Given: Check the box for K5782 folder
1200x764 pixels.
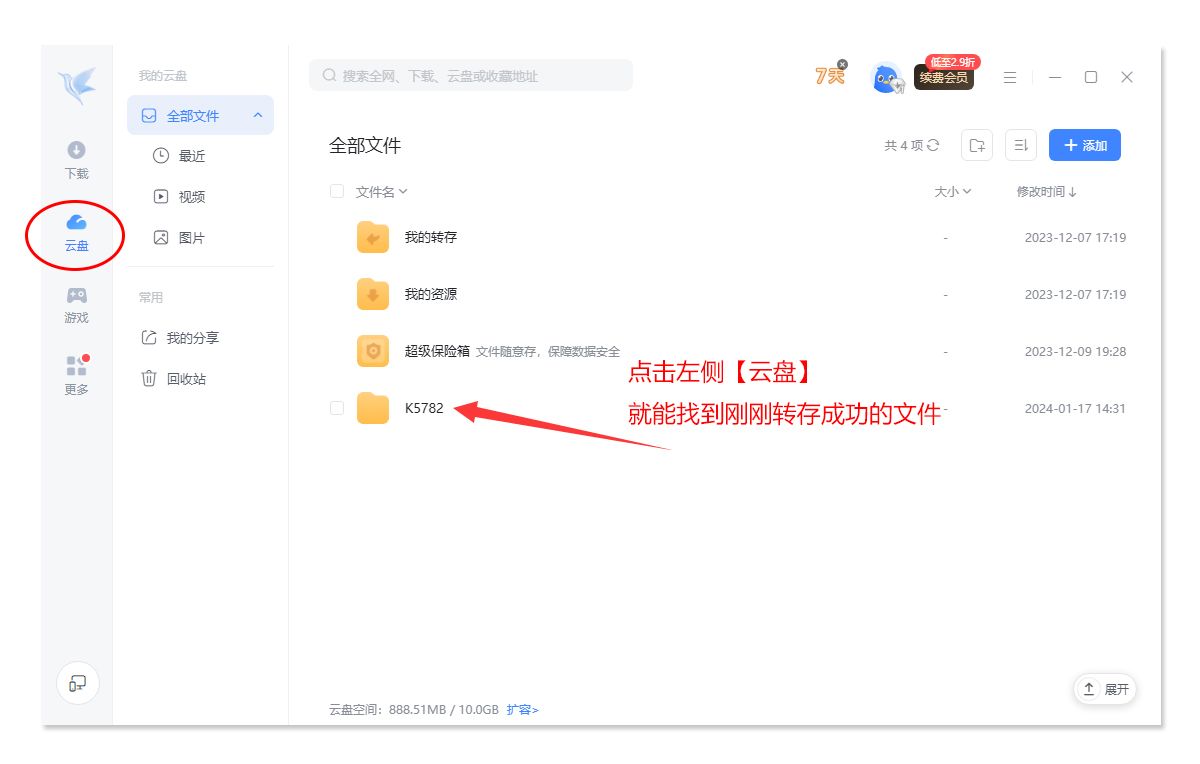Looking at the screenshot, I should coord(337,408).
